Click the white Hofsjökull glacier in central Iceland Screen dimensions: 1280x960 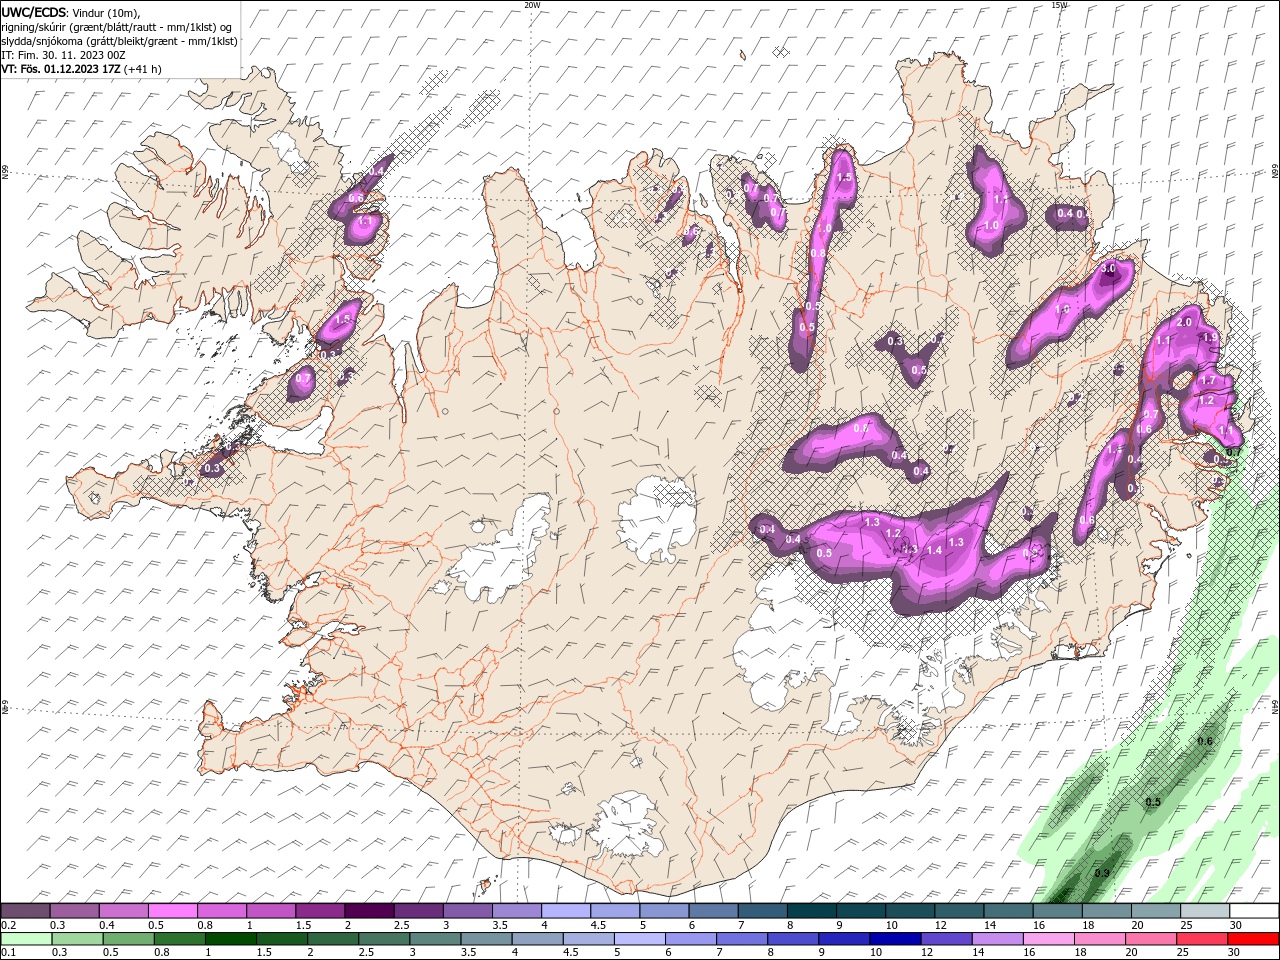[x=658, y=520]
